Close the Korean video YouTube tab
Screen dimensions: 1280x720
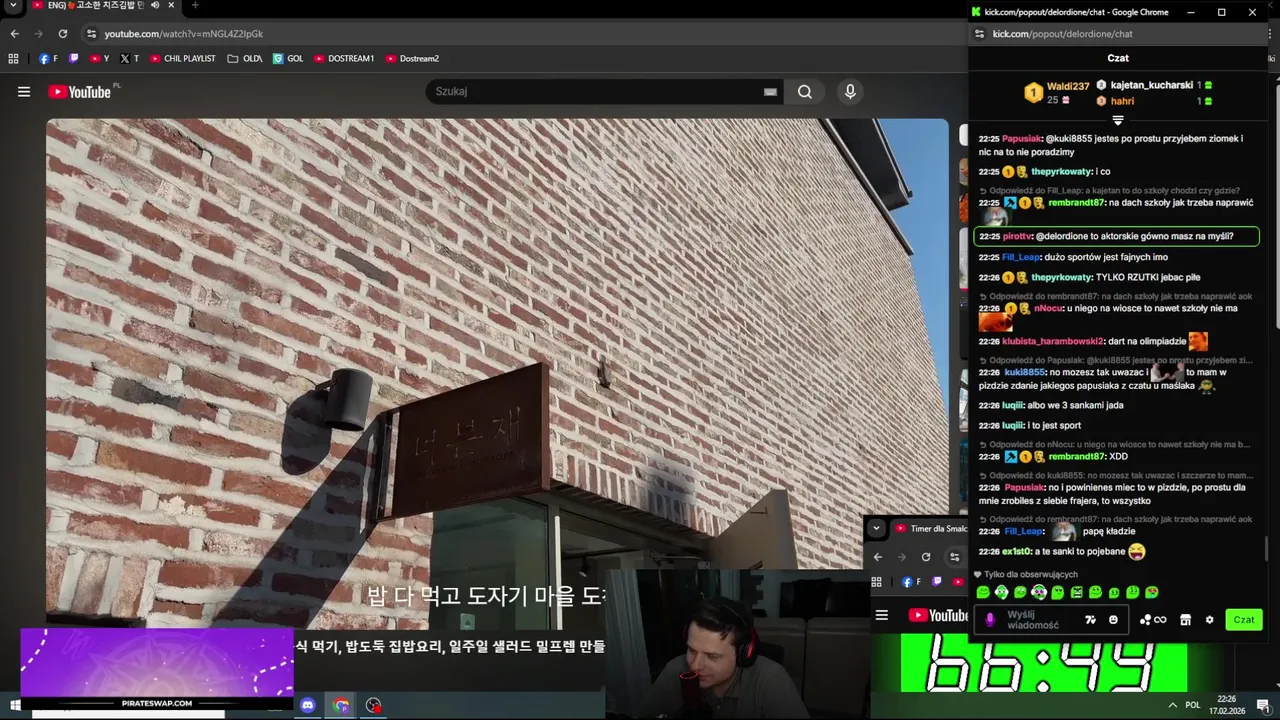click(171, 6)
